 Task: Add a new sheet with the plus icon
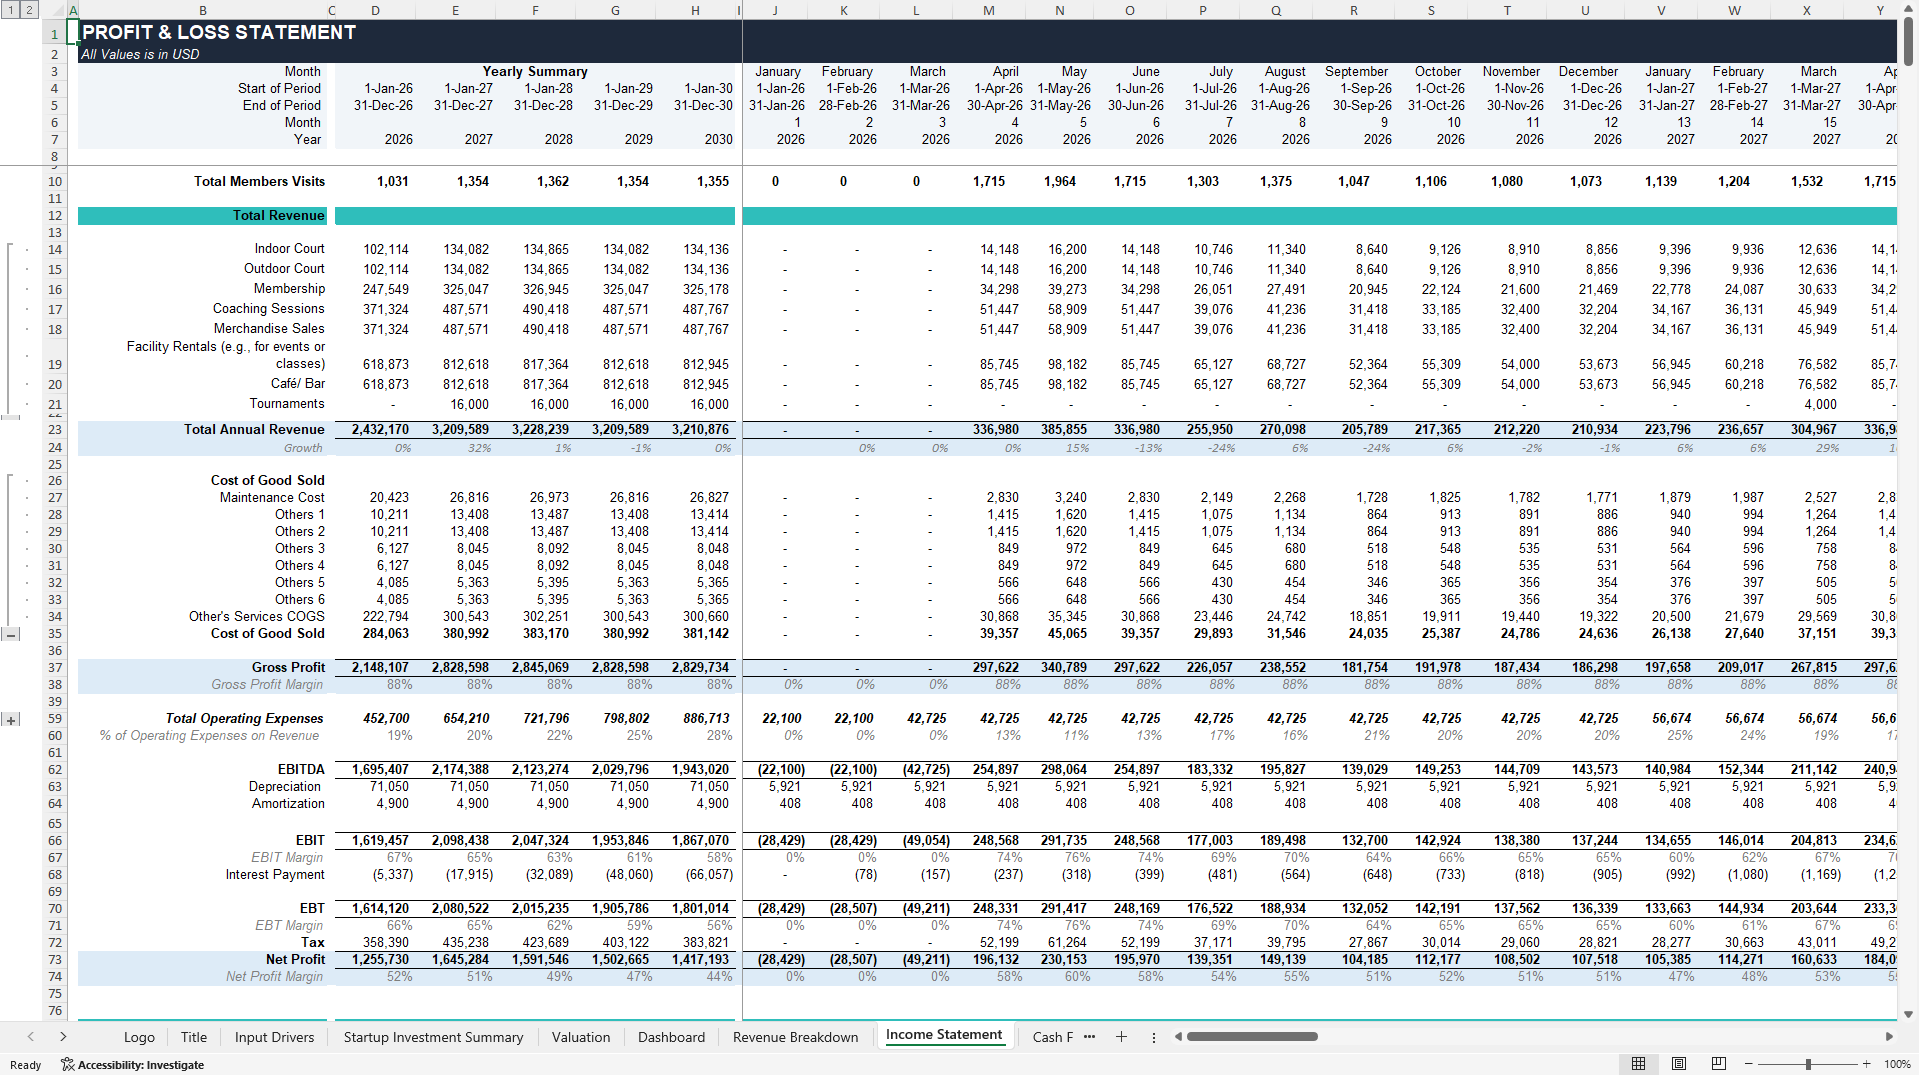[x=1121, y=1037]
